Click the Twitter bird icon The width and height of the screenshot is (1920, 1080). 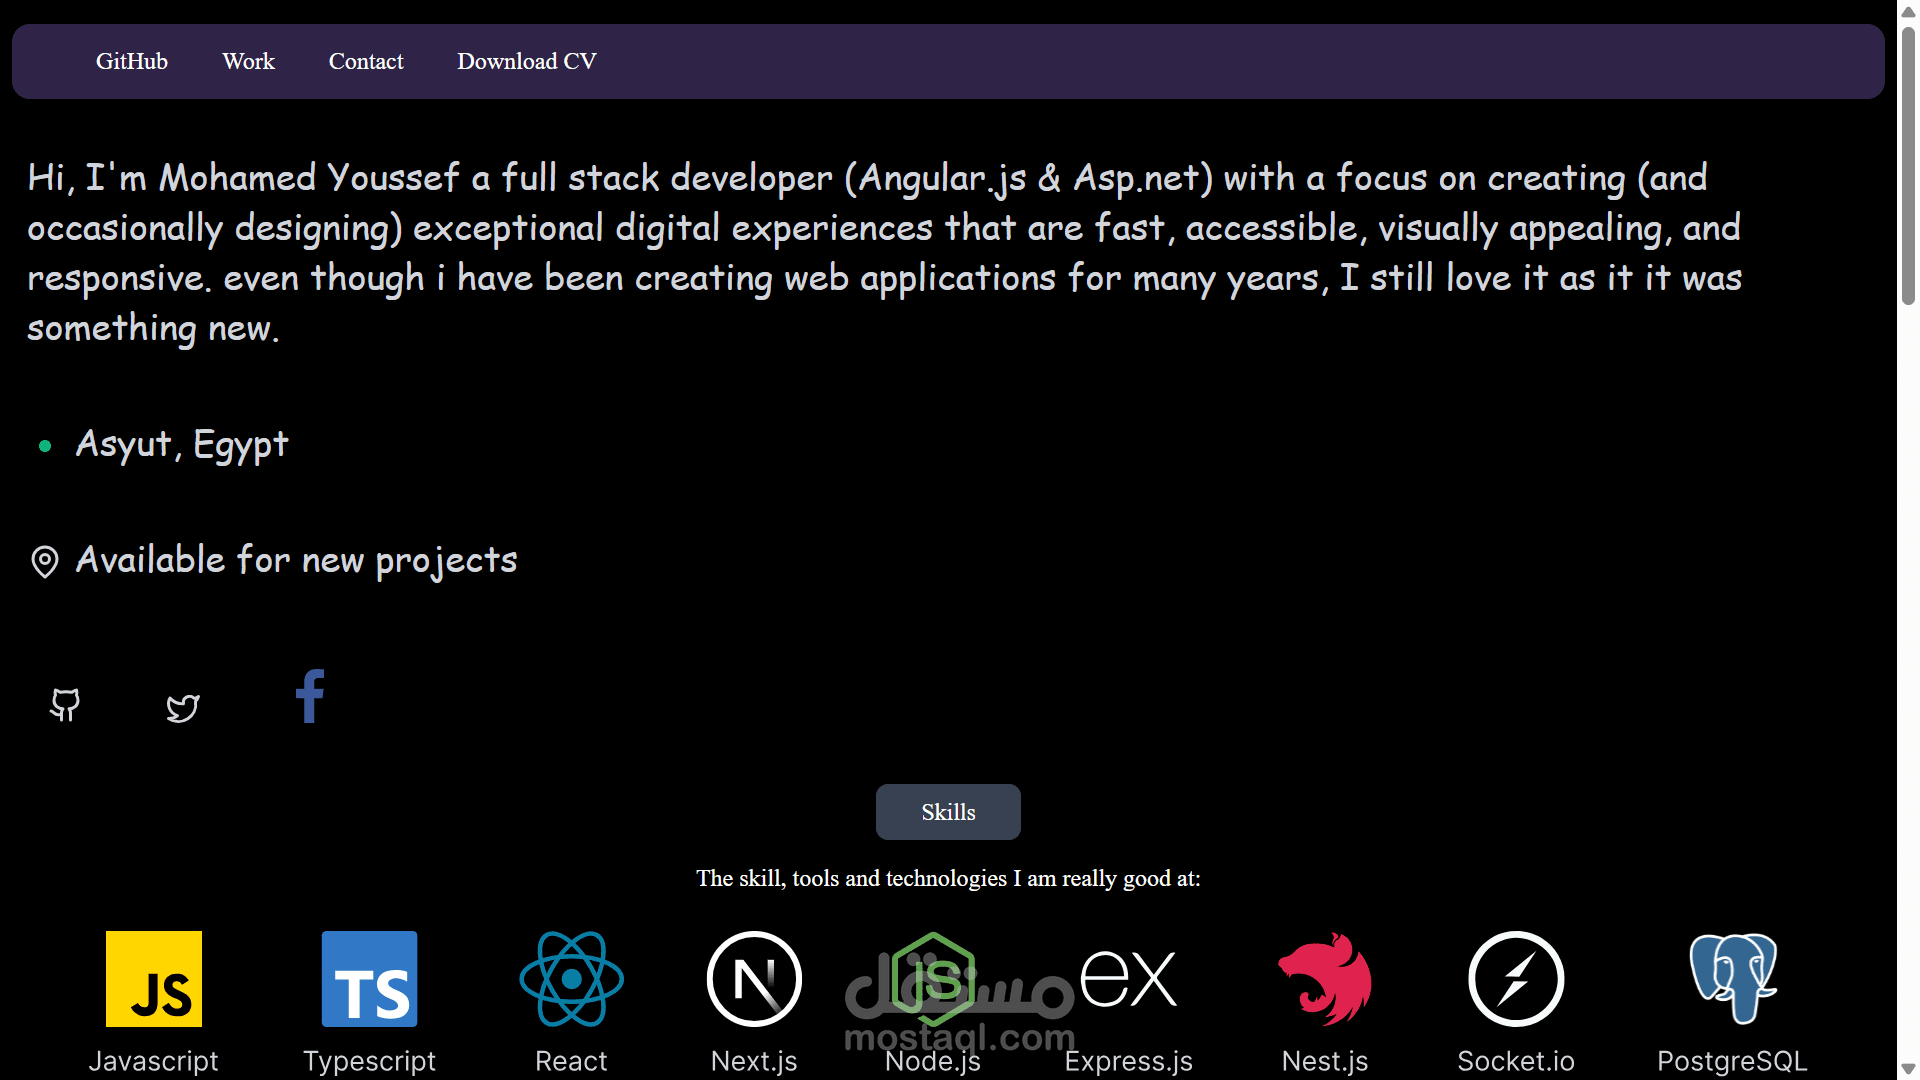[183, 708]
